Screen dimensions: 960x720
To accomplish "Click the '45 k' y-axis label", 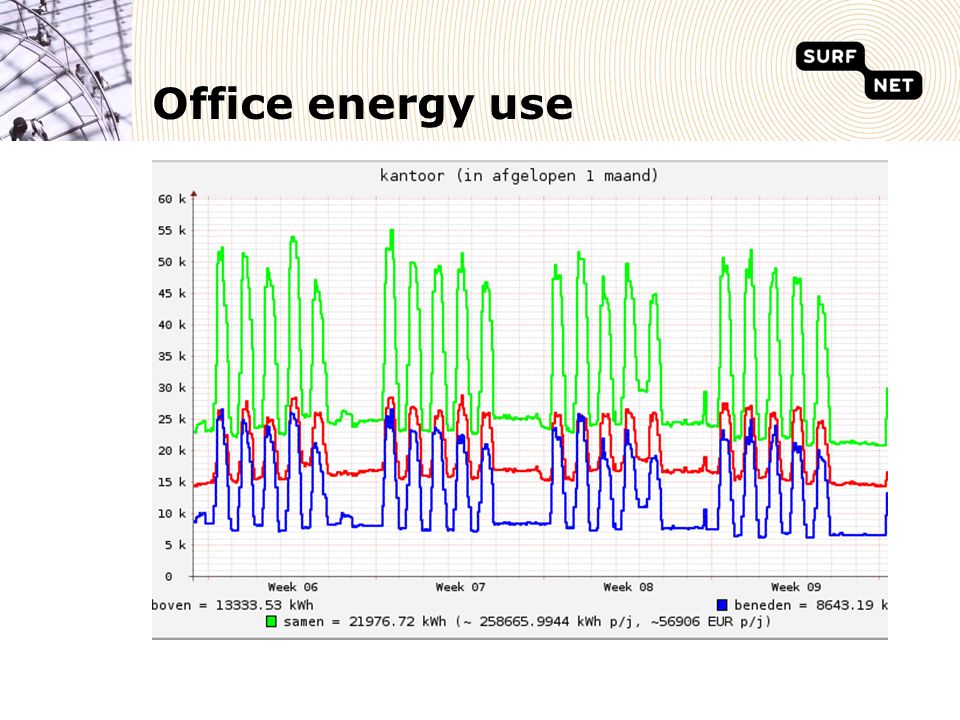I will click(x=171, y=293).
